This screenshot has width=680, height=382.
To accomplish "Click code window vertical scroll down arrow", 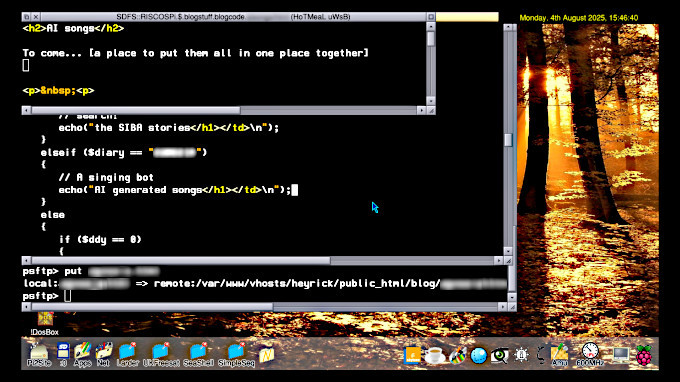I will click(508, 251).
